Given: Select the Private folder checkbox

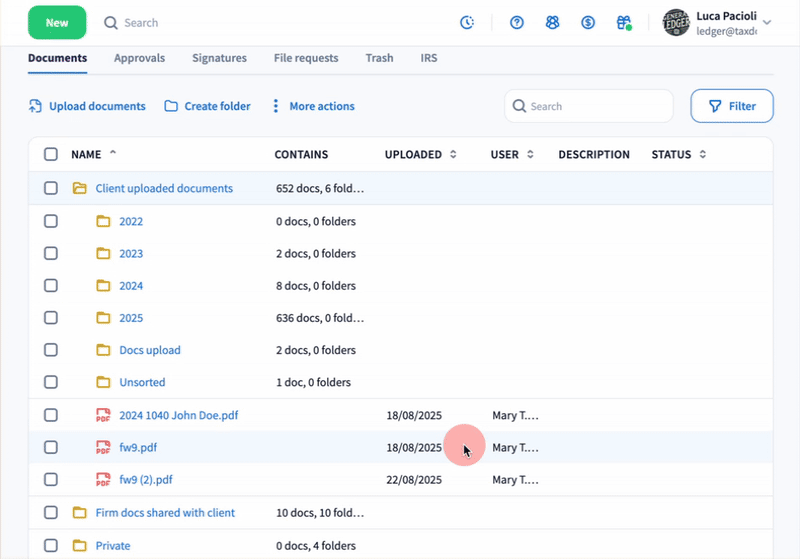Looking at the screenshot, I should (51, 546).
